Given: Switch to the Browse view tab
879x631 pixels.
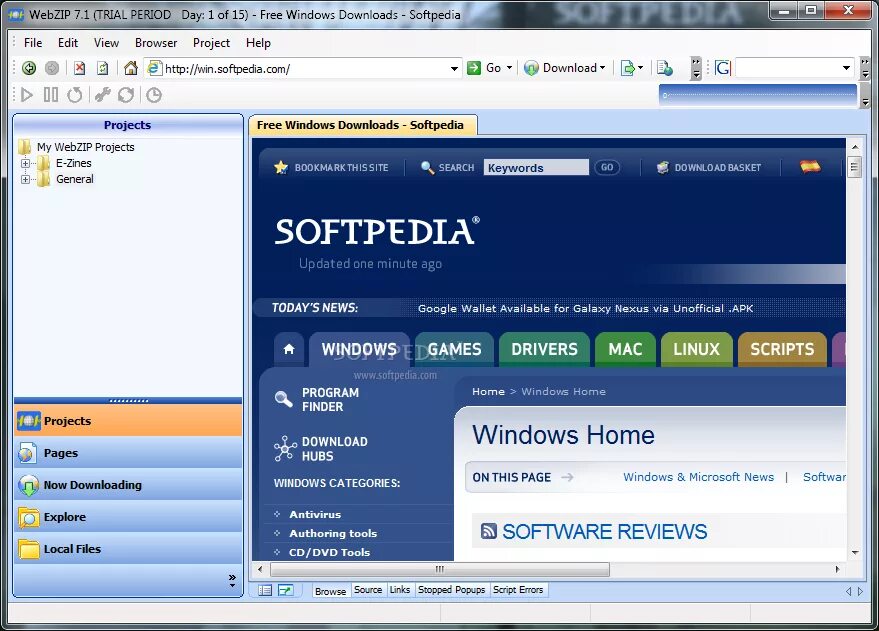Looking at the screenshot, I should [x=330, y=591].
